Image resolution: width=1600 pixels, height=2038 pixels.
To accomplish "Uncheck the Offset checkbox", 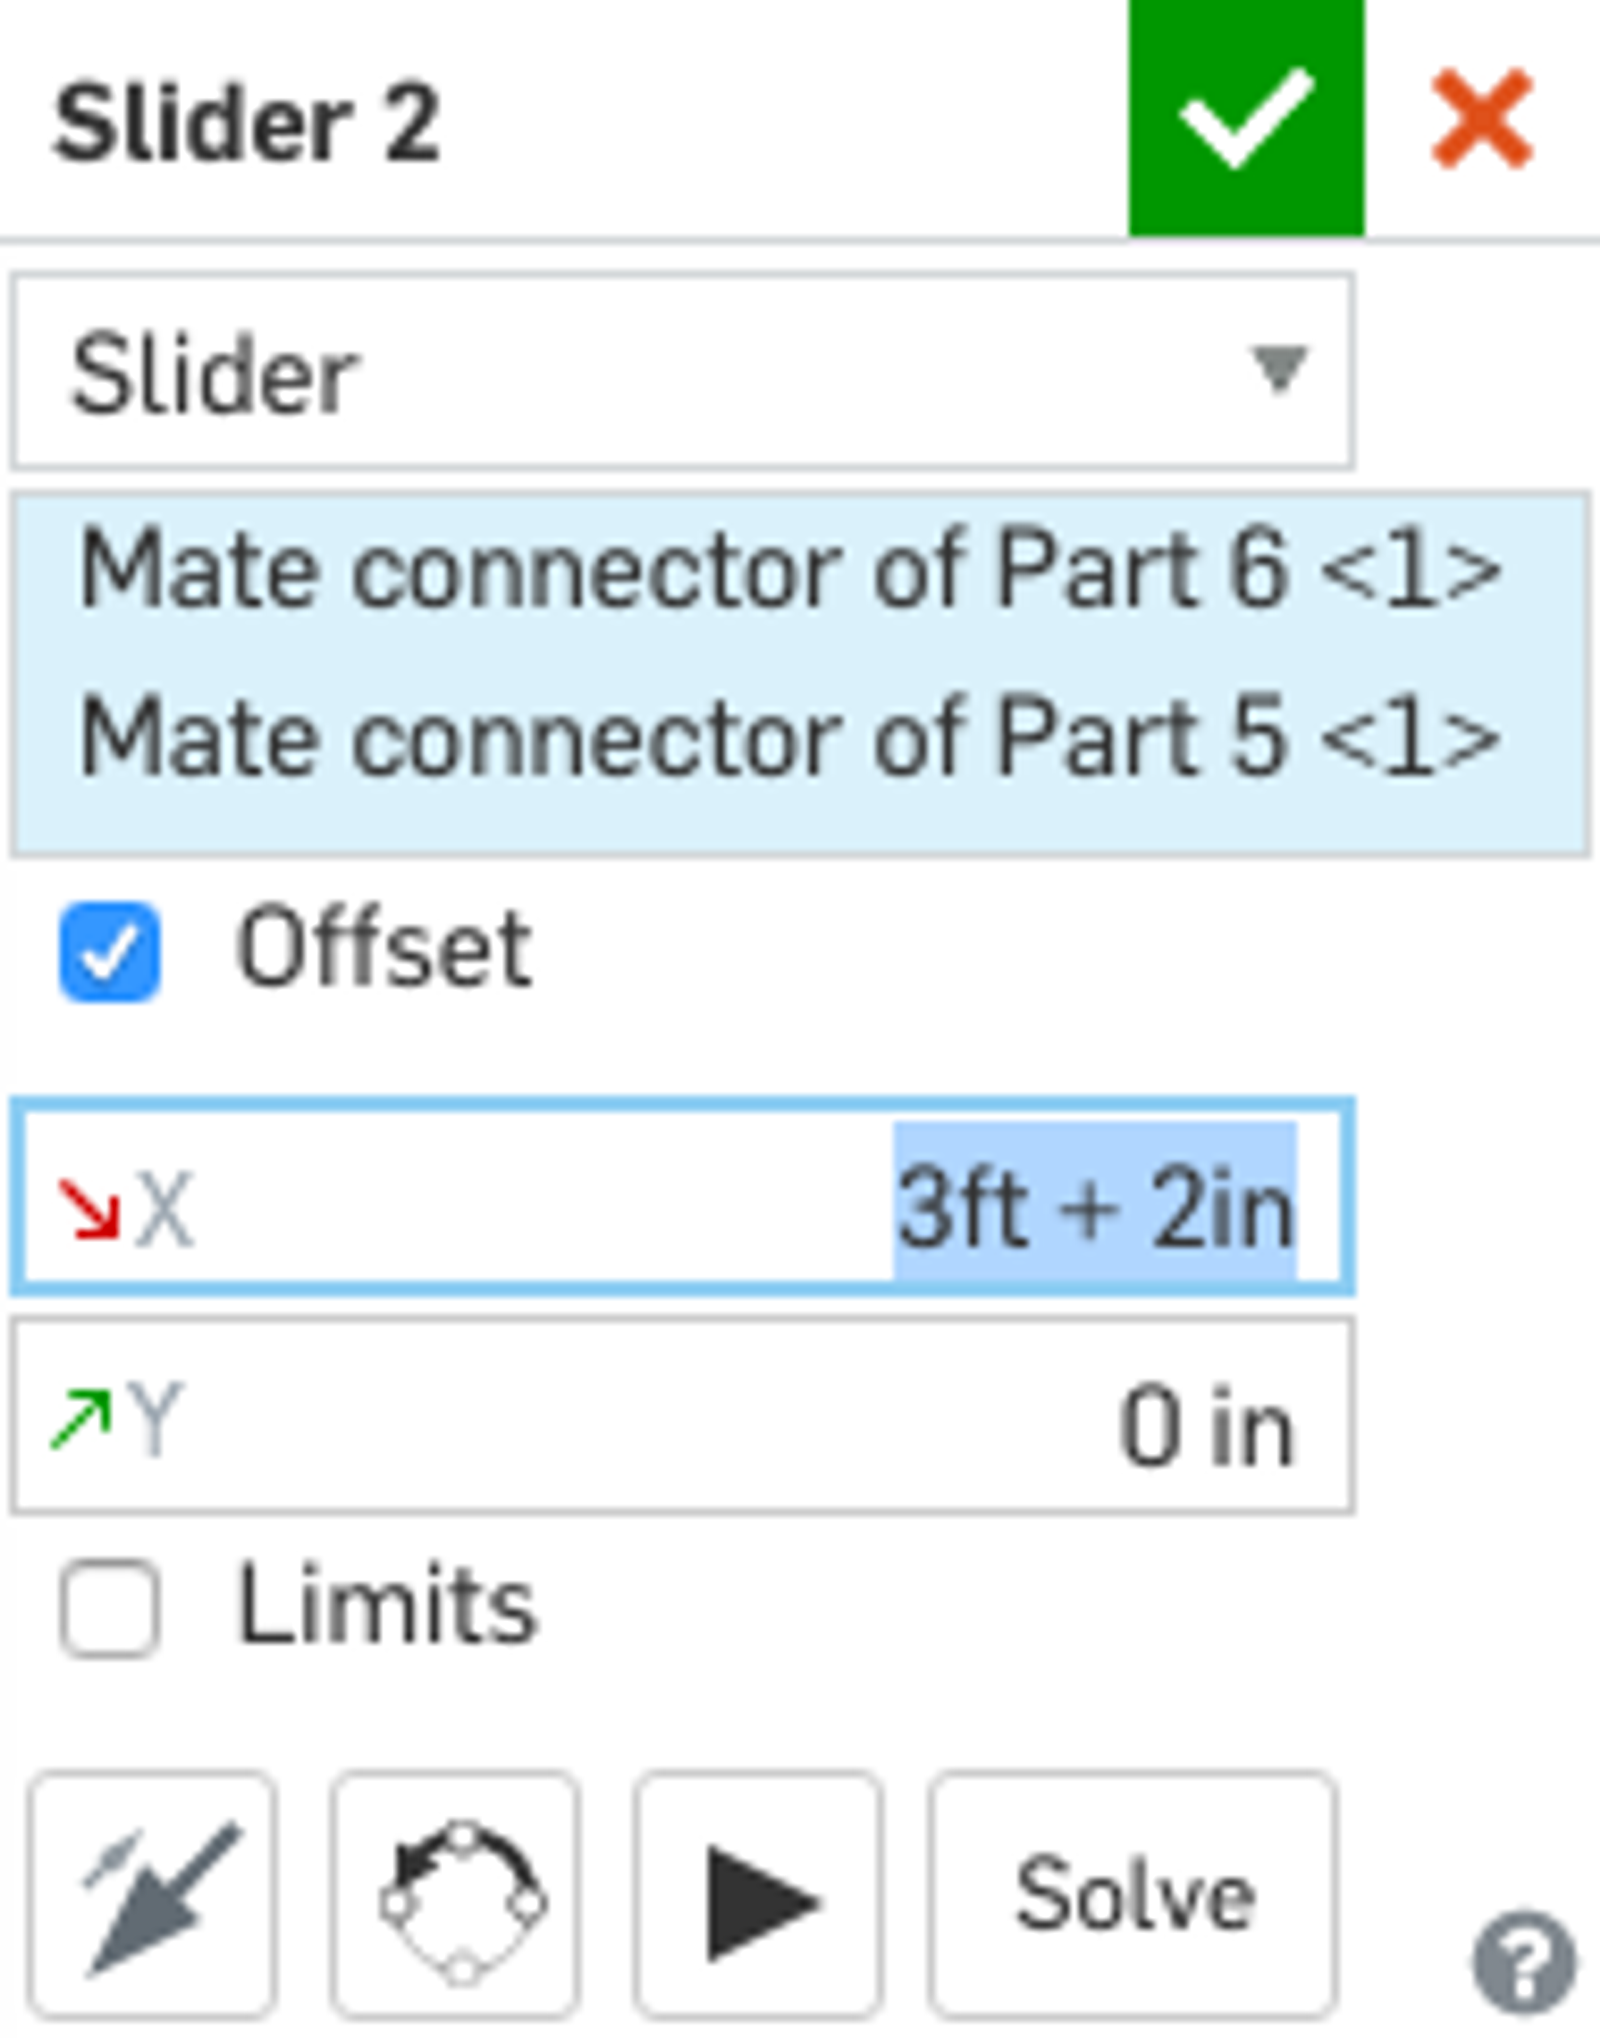I will point(110,951).
